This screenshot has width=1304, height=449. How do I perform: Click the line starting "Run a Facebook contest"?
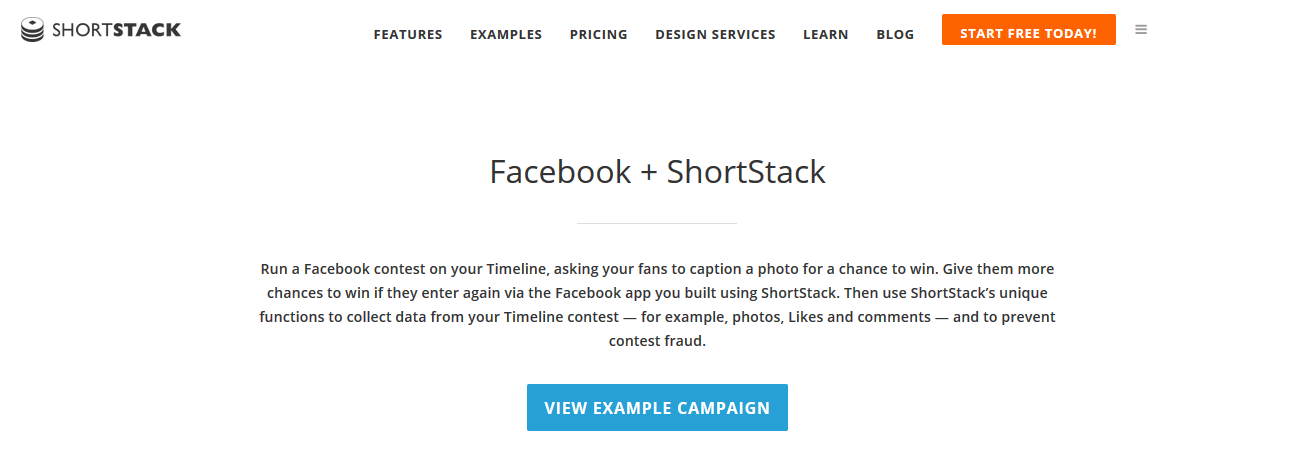(657, 269)
